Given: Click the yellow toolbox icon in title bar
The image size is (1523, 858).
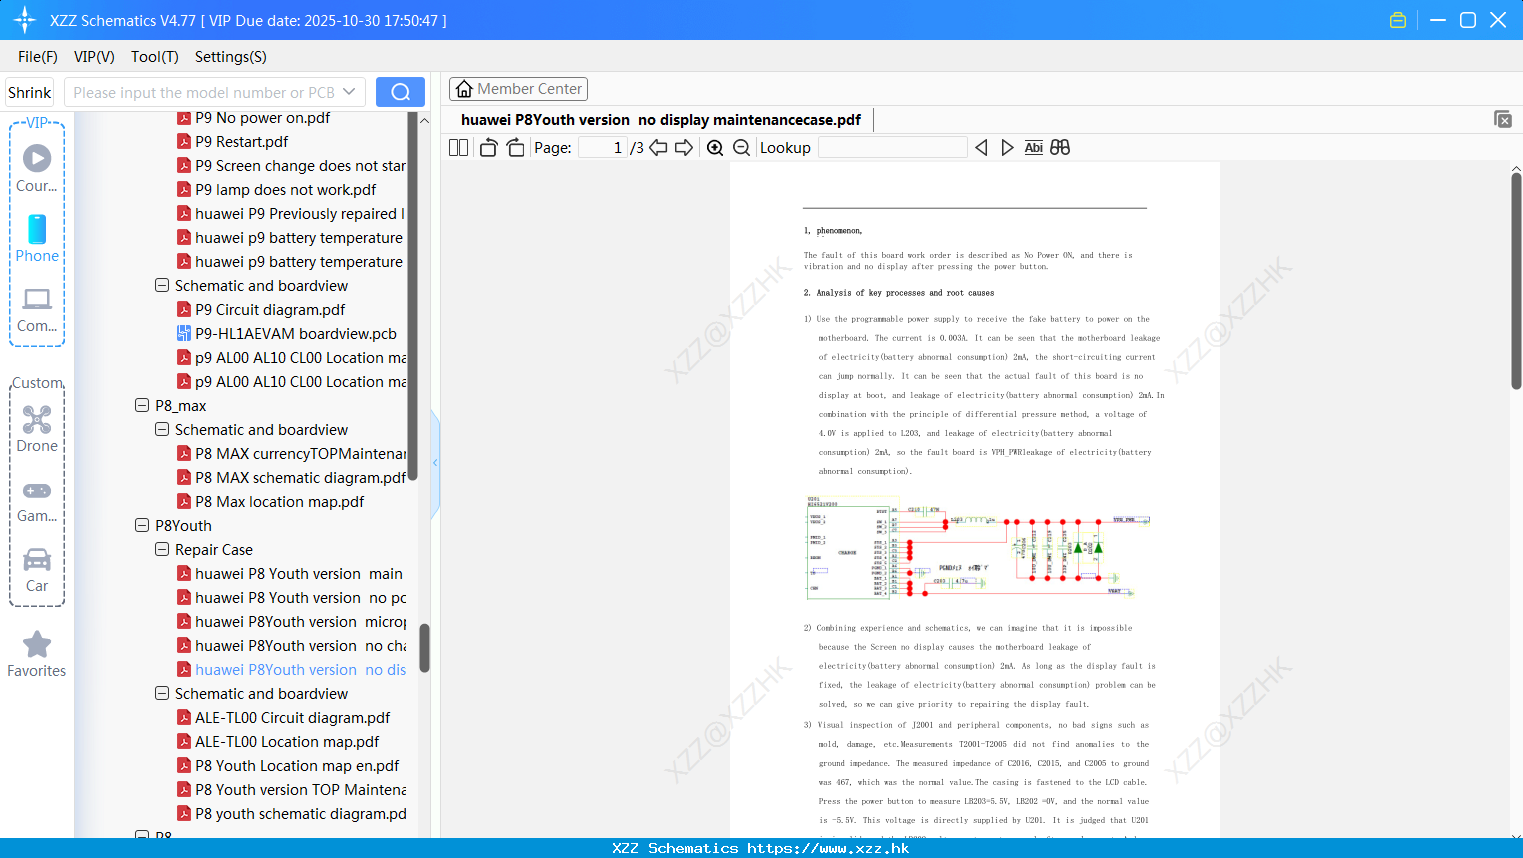Looking at the screenshot, I should click(x=1398, y=20).
